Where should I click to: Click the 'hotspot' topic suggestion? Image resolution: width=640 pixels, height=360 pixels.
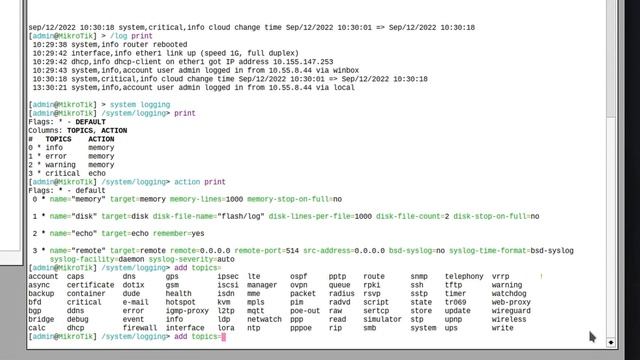tap(180, 302)
